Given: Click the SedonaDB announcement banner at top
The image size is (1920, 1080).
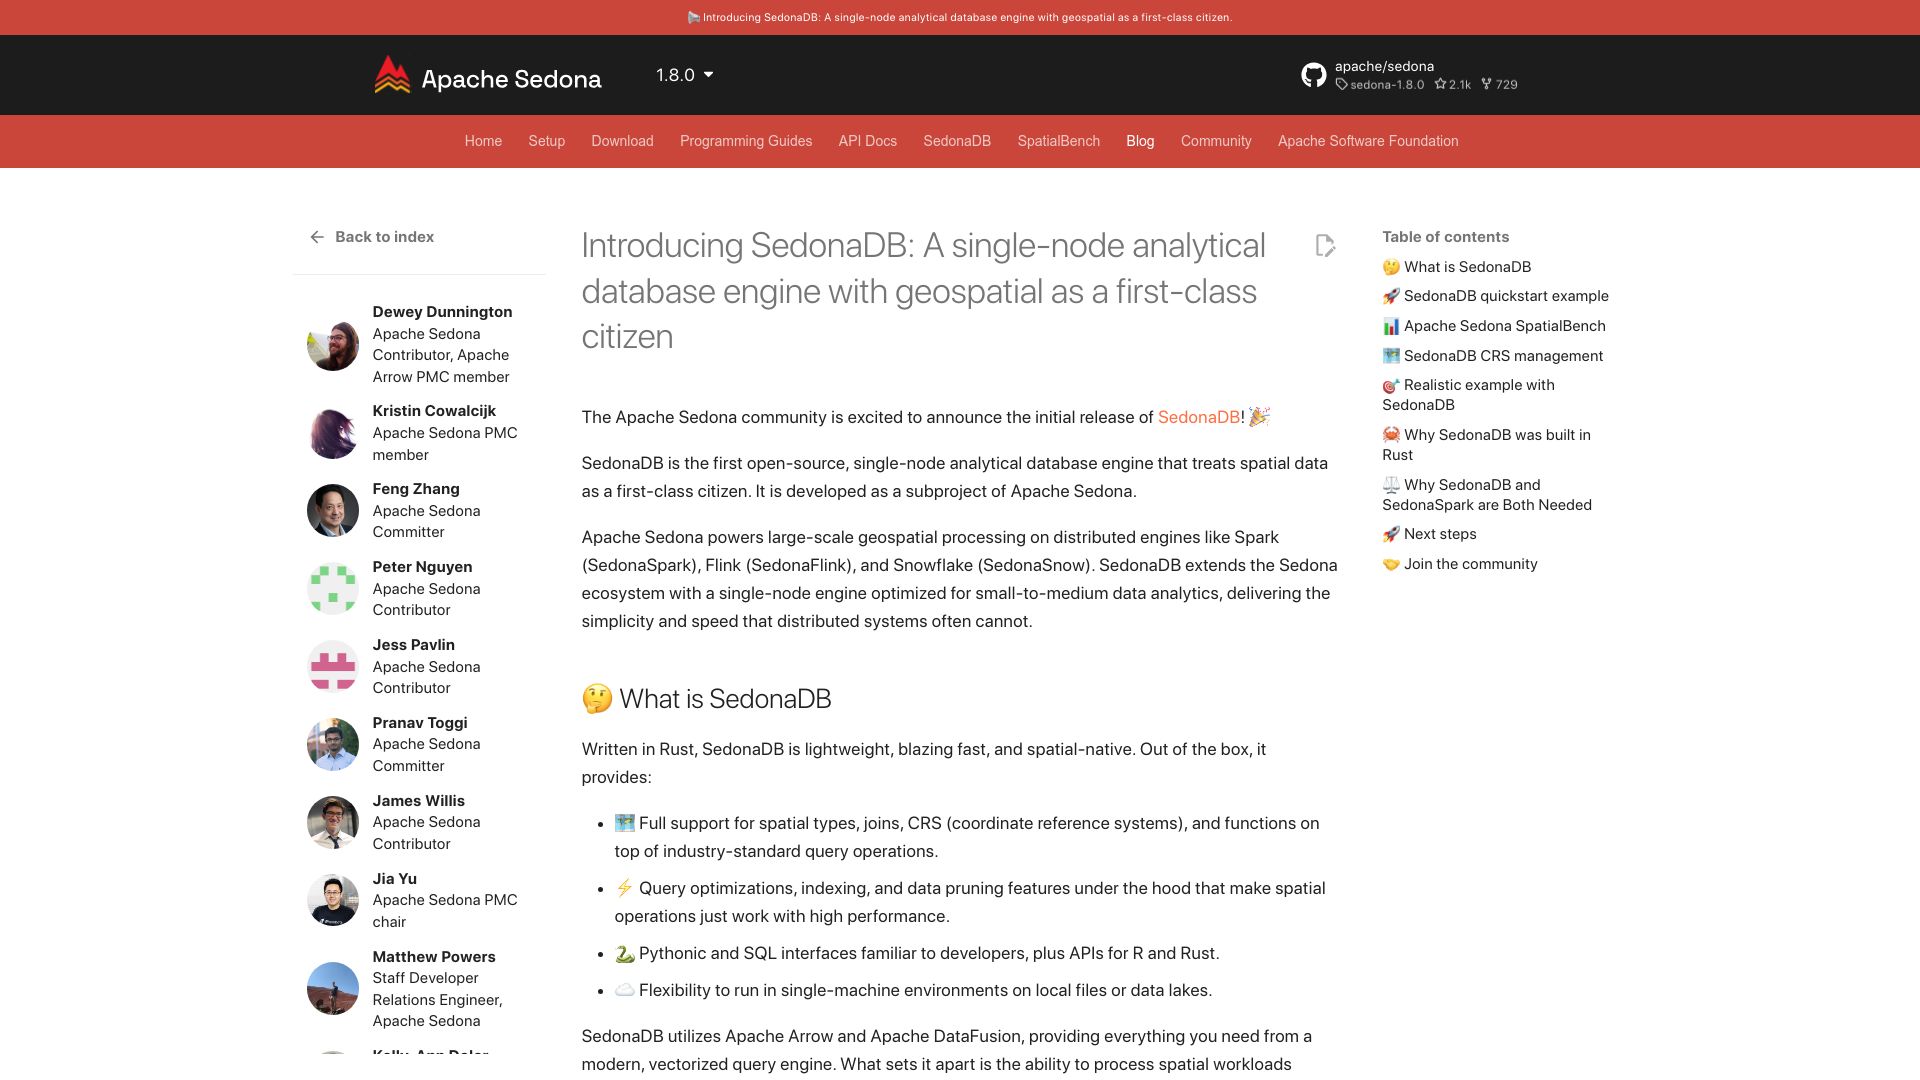Looking at the screenshot, I should (x=960, y=17).
